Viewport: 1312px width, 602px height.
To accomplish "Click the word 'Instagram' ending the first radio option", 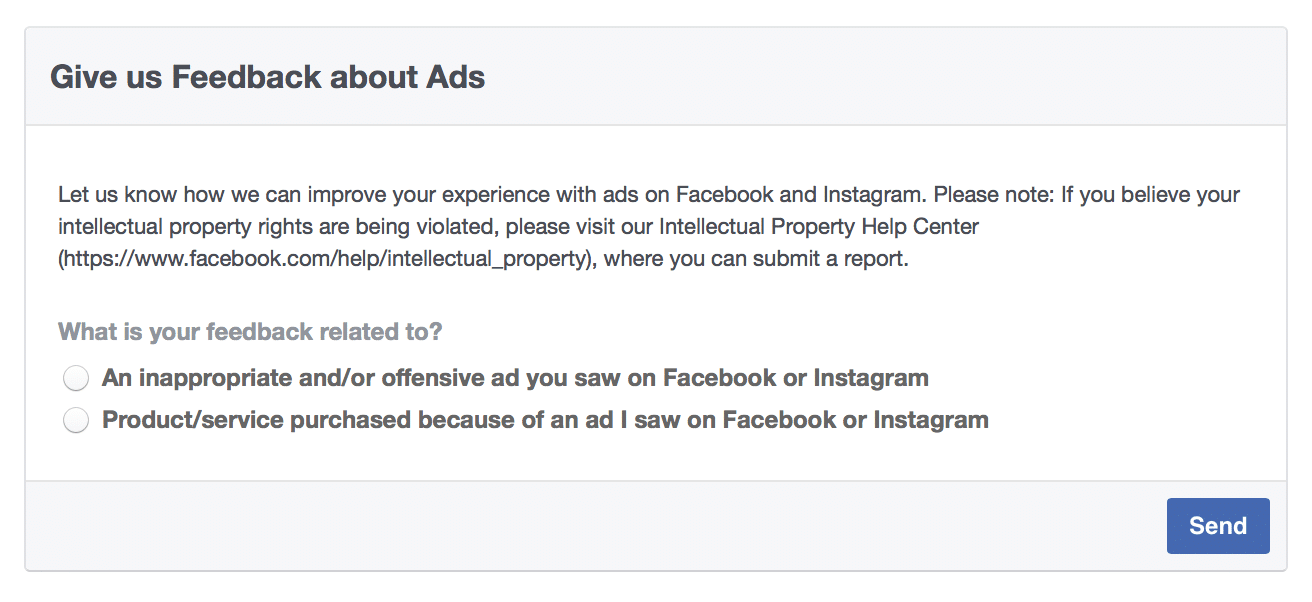I will (x=871, y=378).
